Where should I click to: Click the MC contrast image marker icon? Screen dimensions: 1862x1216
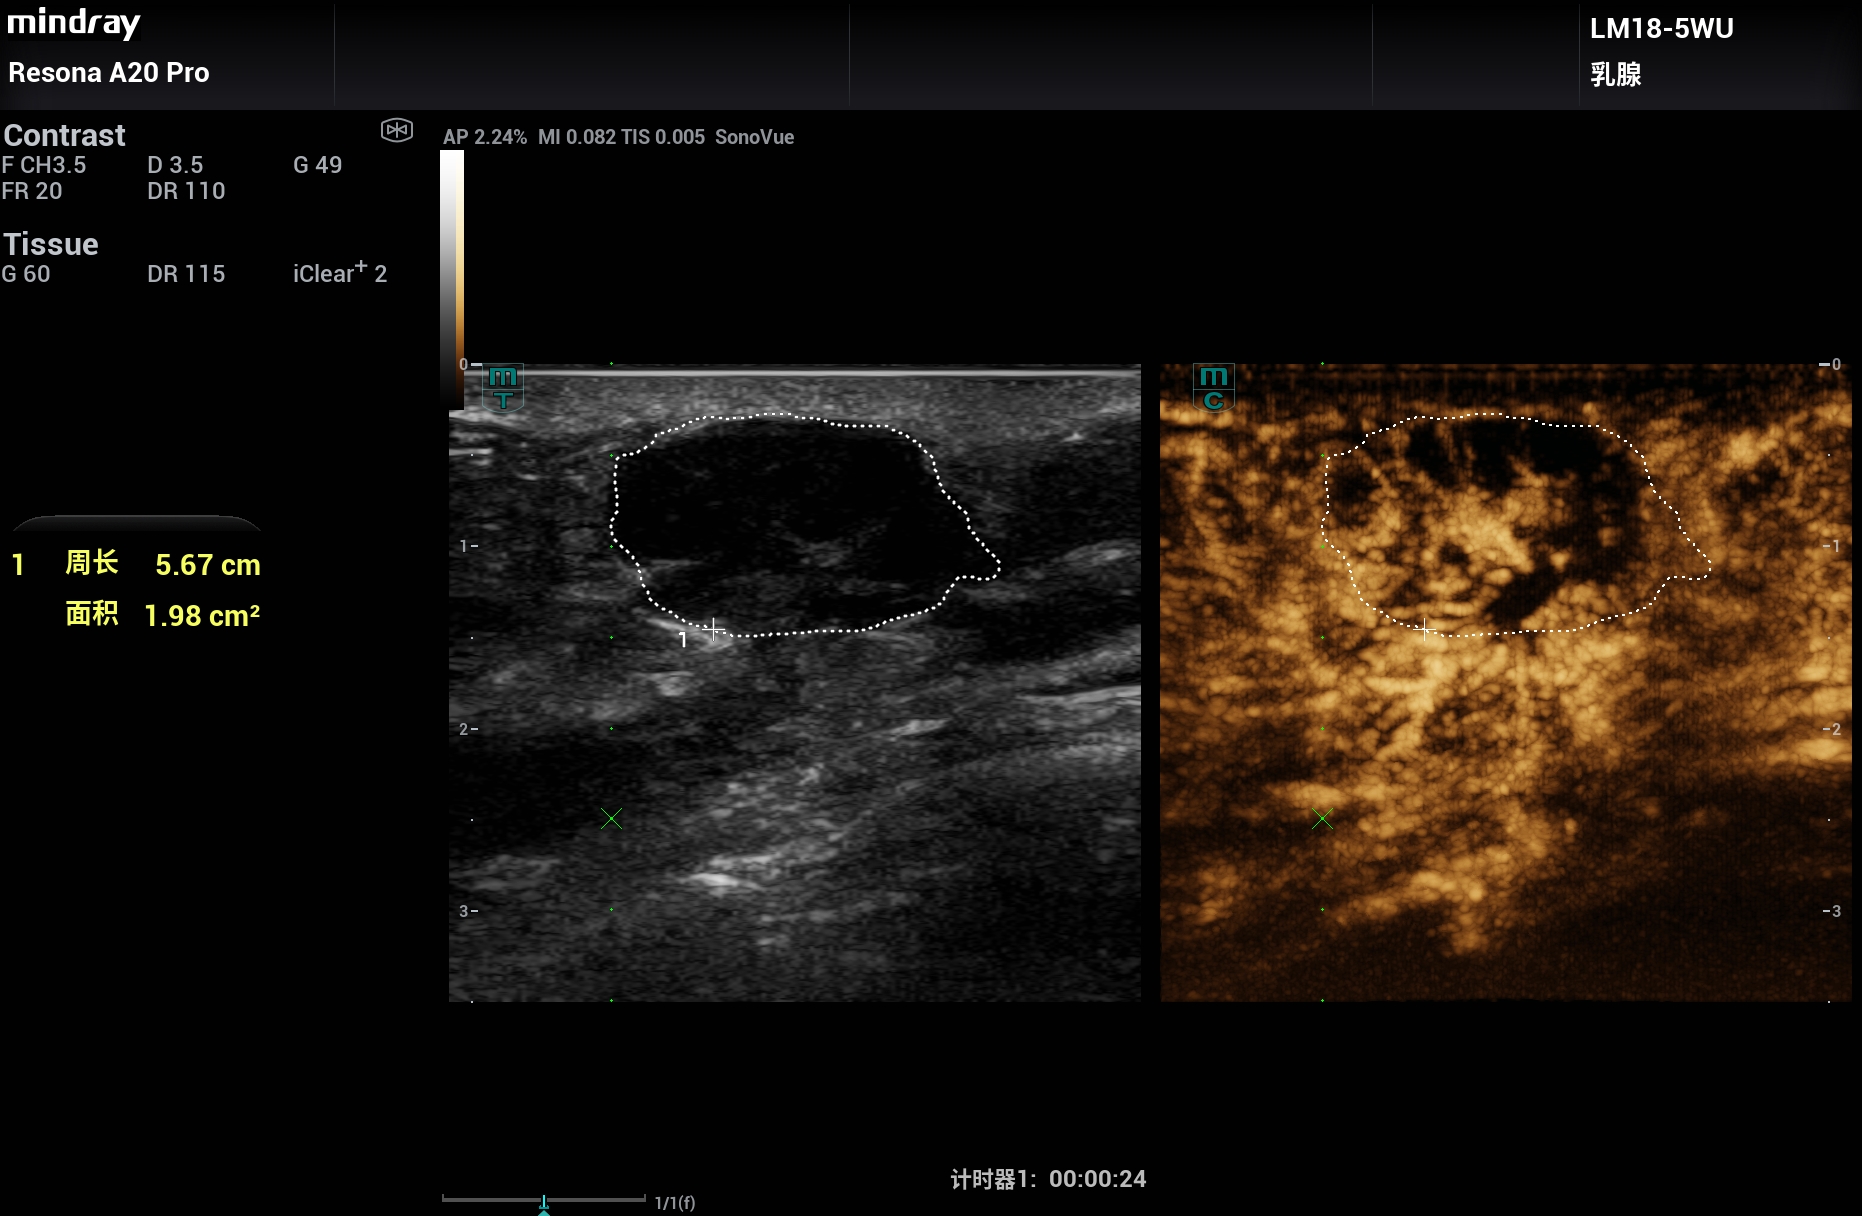pos(1214,388)
